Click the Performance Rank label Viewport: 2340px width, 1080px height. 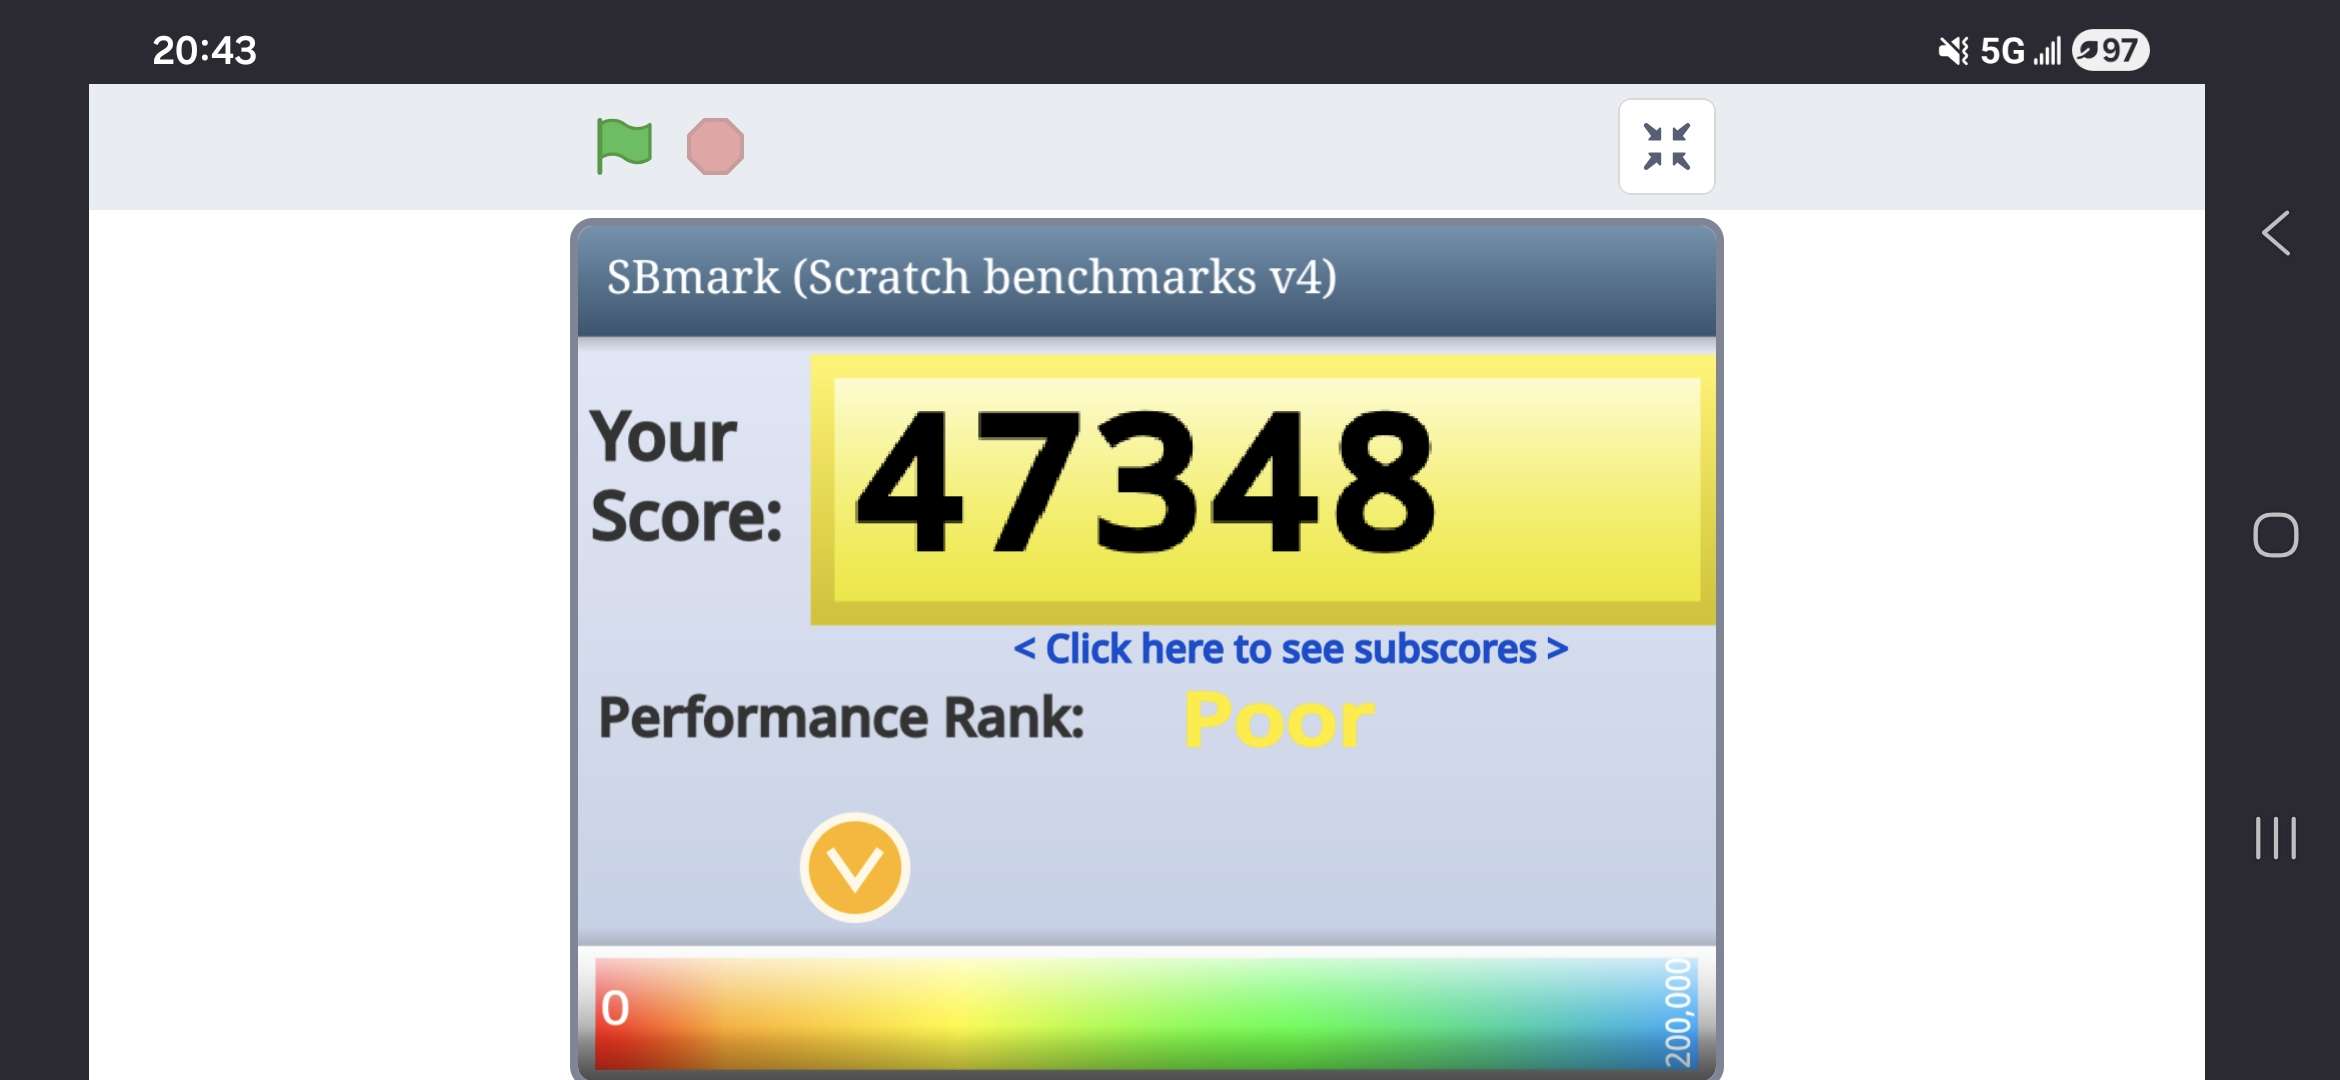[x=840, y=718]
